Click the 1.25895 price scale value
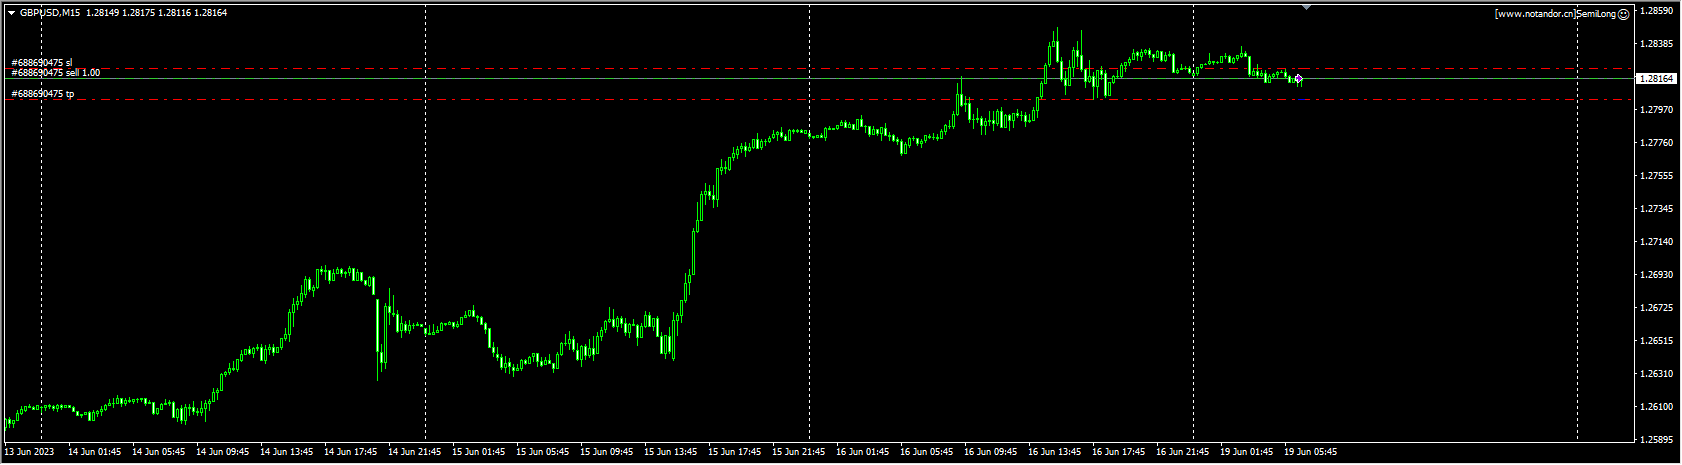Image resolution: width=1682 pixels, height=465 pixels. click(1657, 440)
